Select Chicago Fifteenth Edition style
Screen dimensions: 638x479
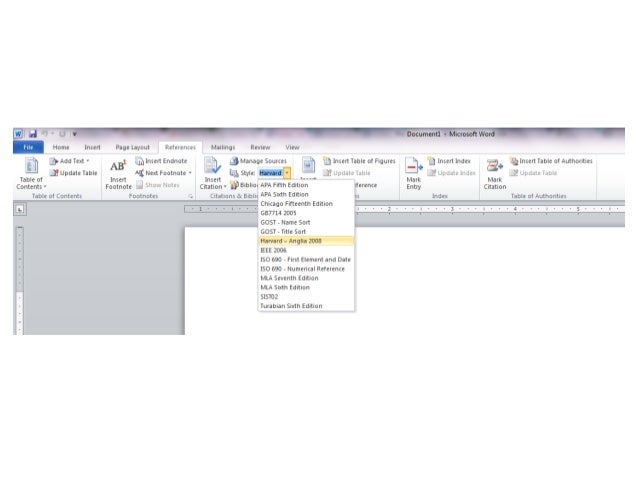coord(306,204)
